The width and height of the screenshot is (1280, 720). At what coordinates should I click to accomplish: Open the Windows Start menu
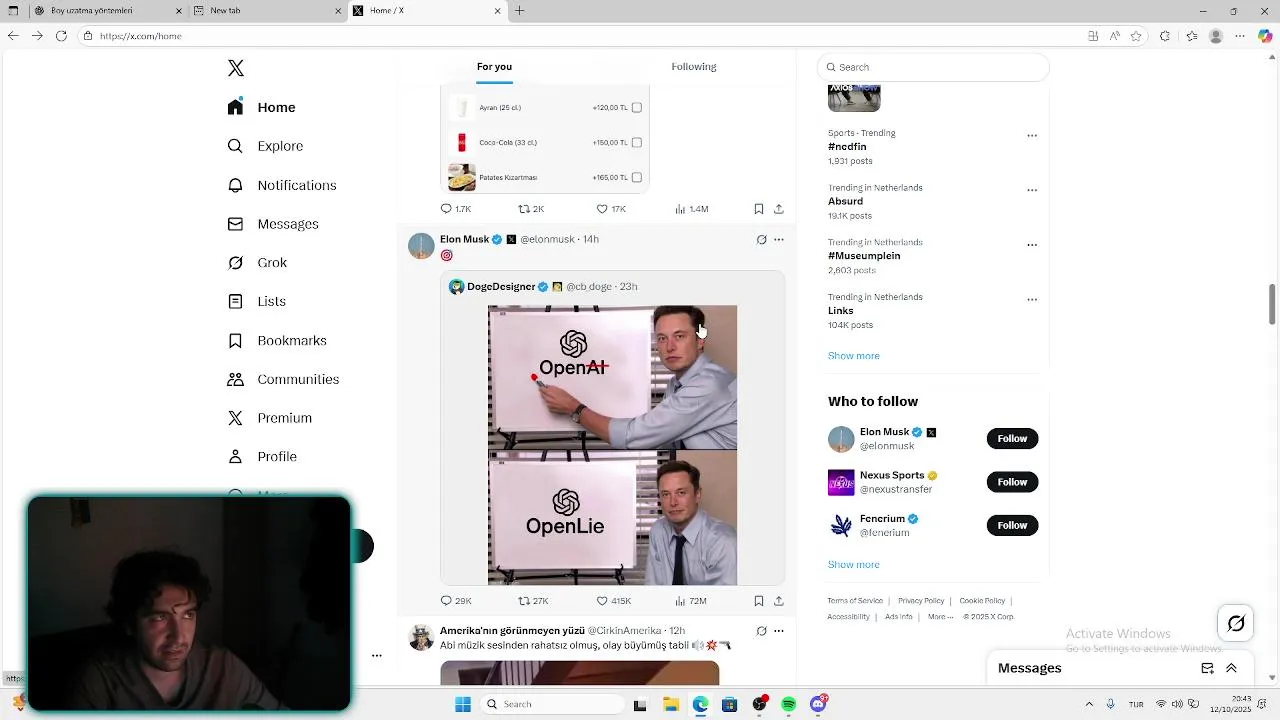(x=463, y=704)
